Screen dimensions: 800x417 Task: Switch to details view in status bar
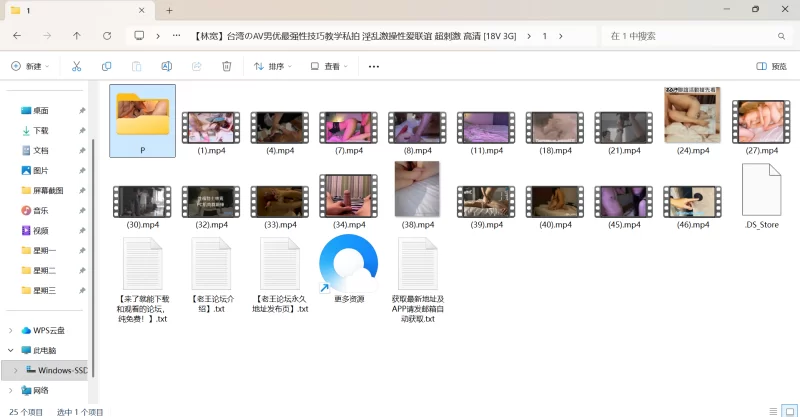pos(773,410)
